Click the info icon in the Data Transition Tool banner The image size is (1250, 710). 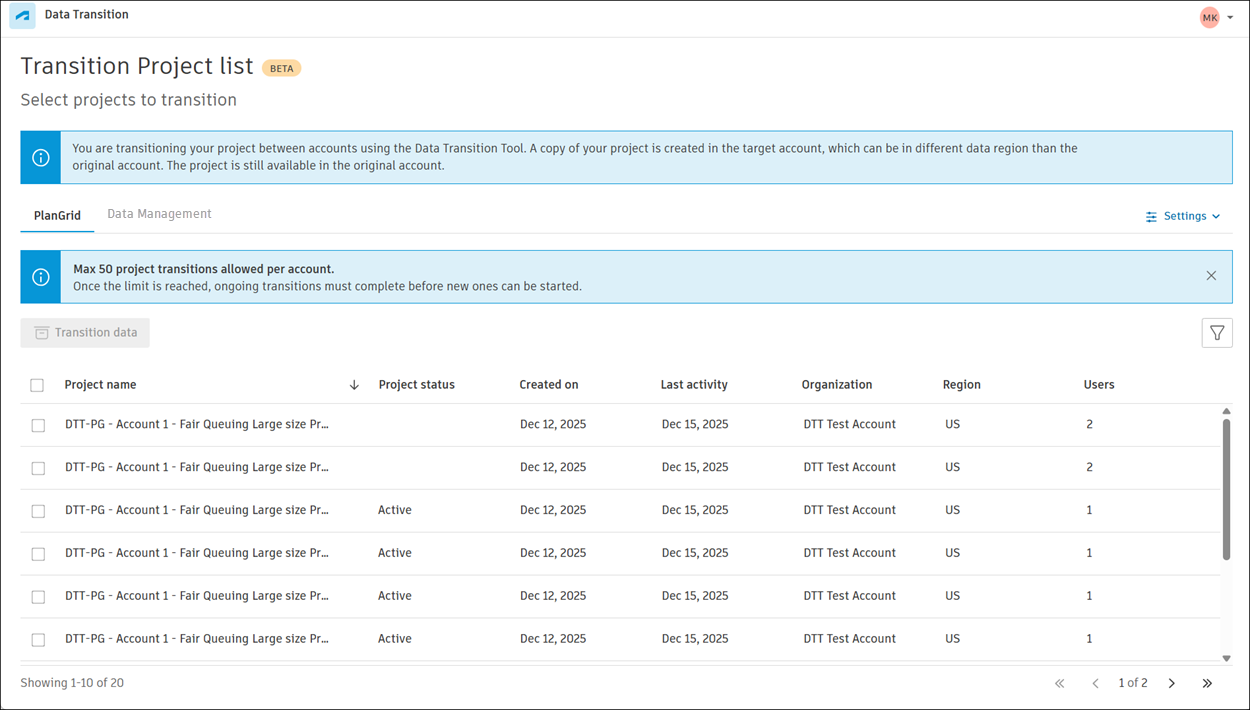pyautogui.click(x=41, y=157)
